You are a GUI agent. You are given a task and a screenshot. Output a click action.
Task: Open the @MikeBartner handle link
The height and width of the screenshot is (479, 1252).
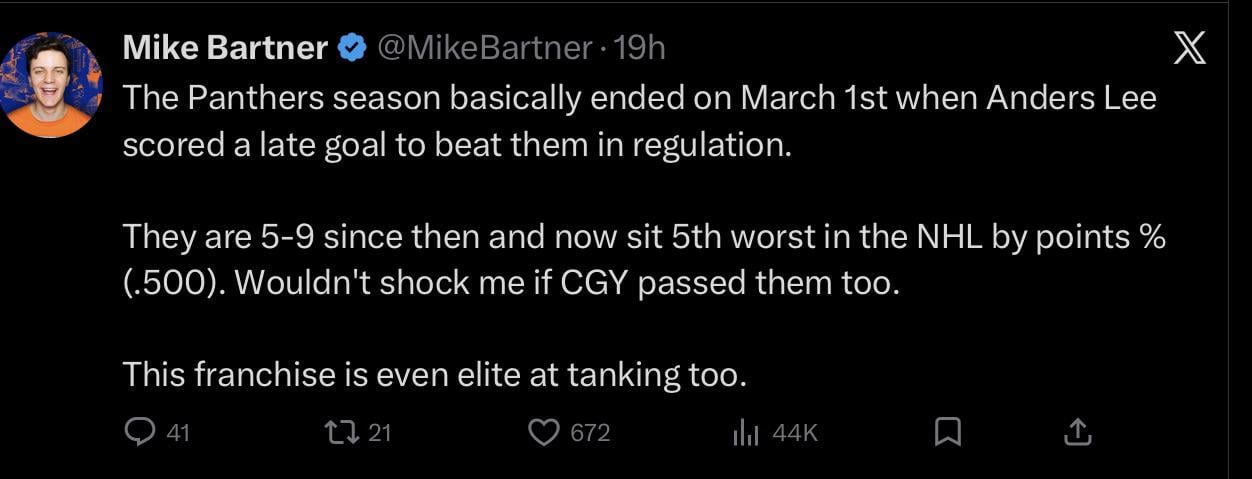pyautogui.click(x=484, y=48)
